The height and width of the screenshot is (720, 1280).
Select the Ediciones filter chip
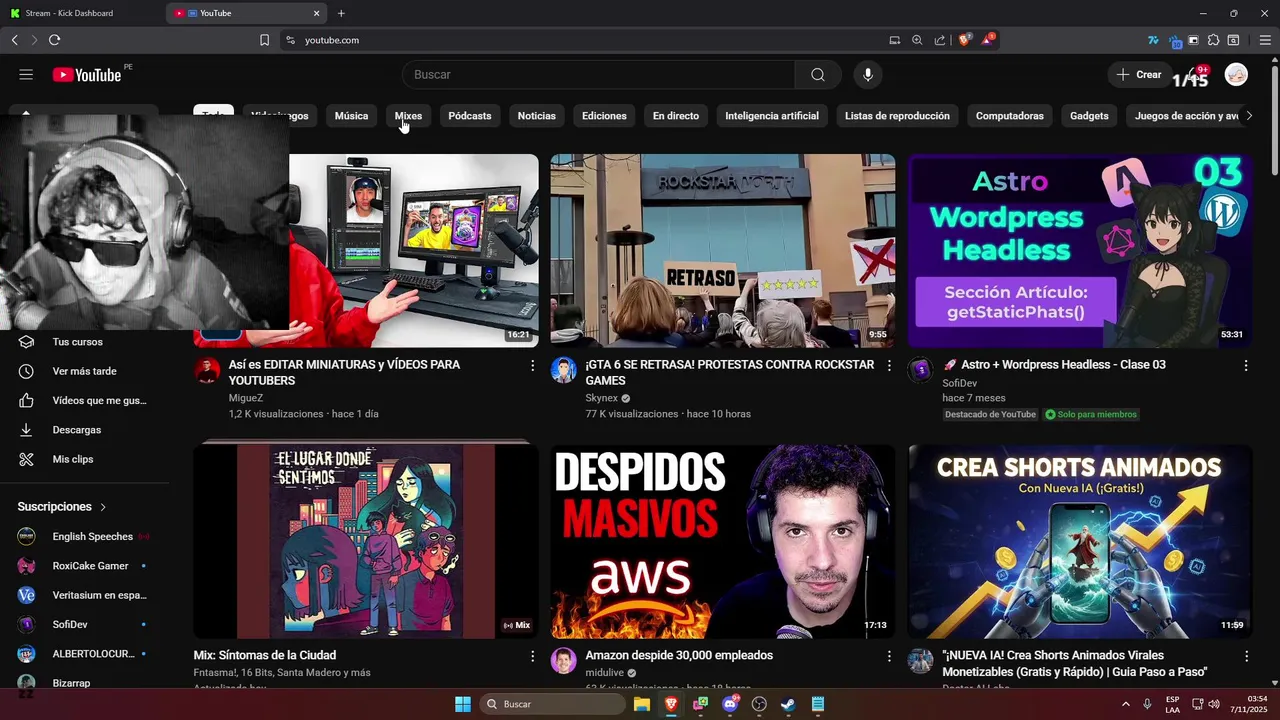coord(604,116)
